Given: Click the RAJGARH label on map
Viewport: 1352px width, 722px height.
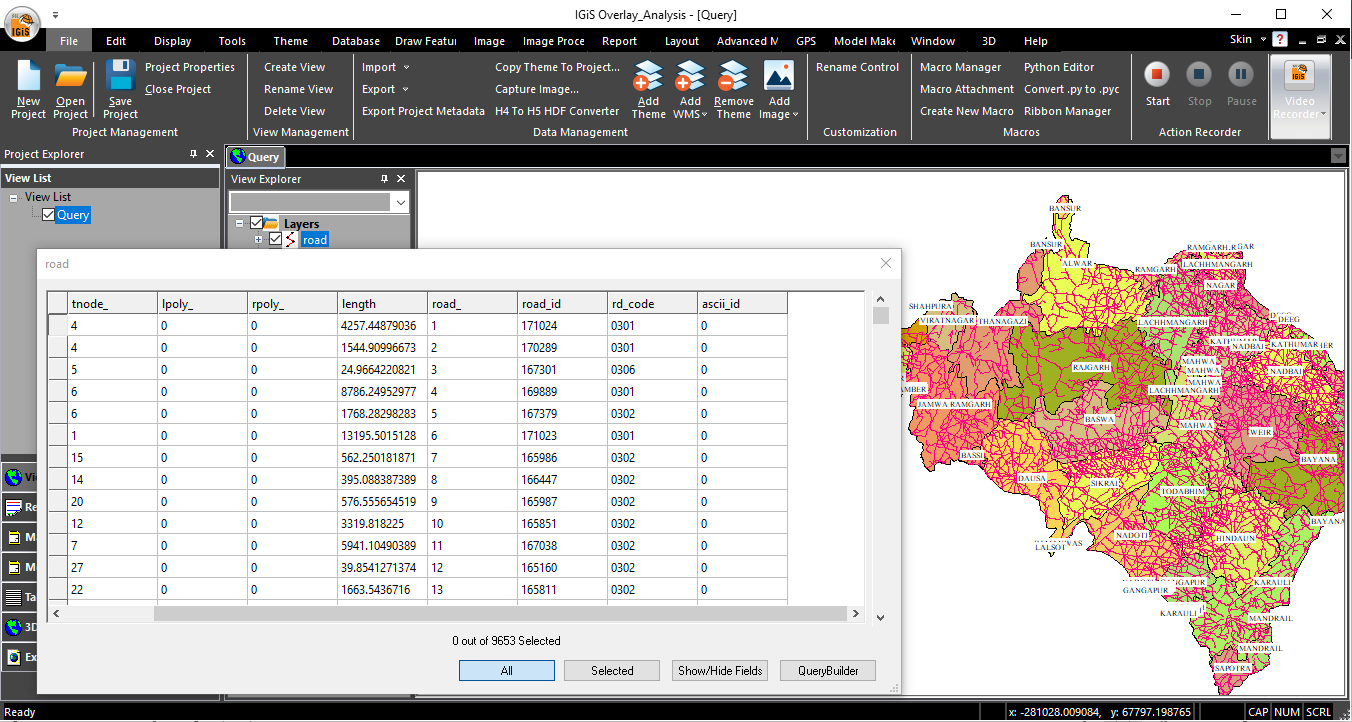Looking at the screenshot, I should tap(1092, 368).
